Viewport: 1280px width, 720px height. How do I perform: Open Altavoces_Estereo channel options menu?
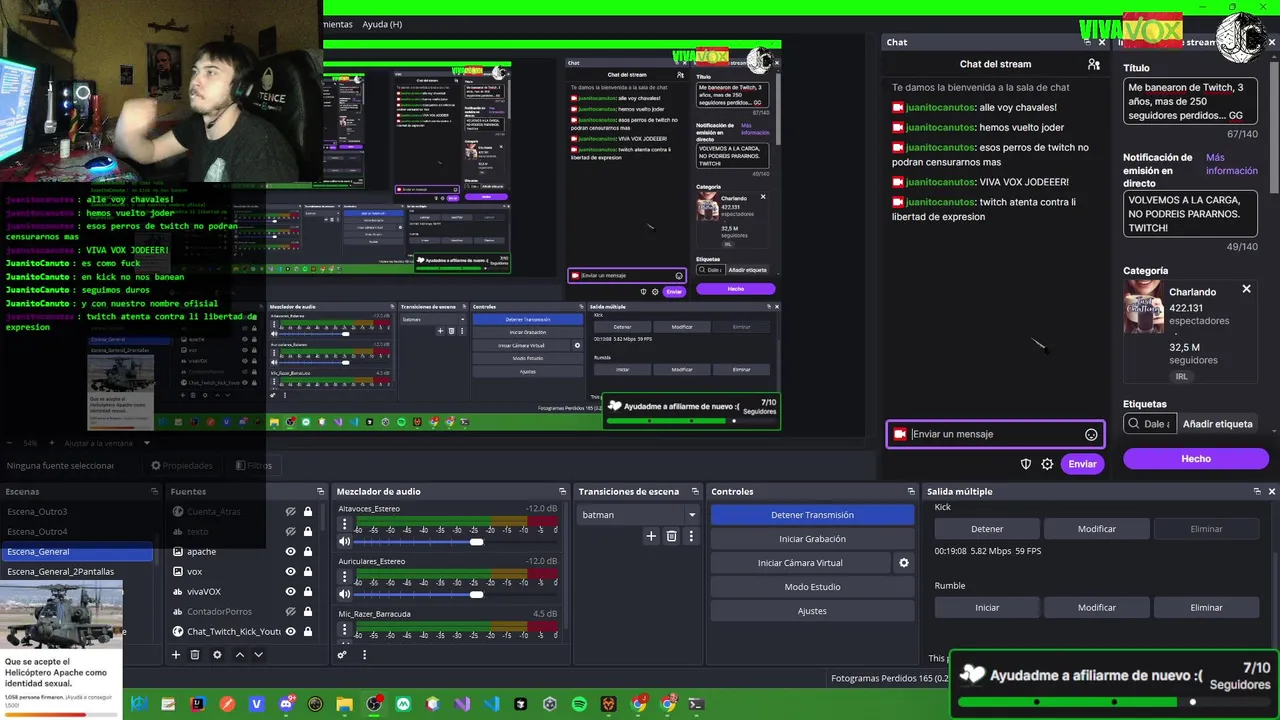345,526
